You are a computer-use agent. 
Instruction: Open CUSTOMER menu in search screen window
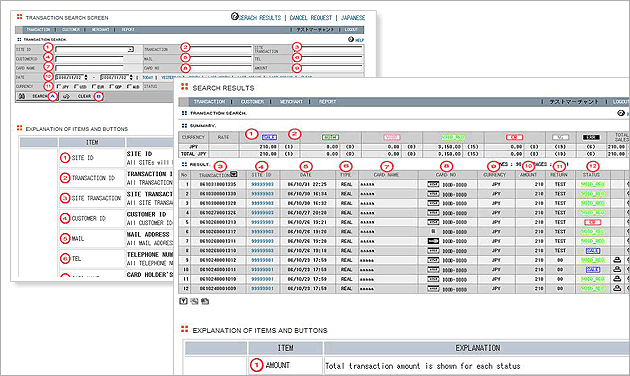[71, 30]
